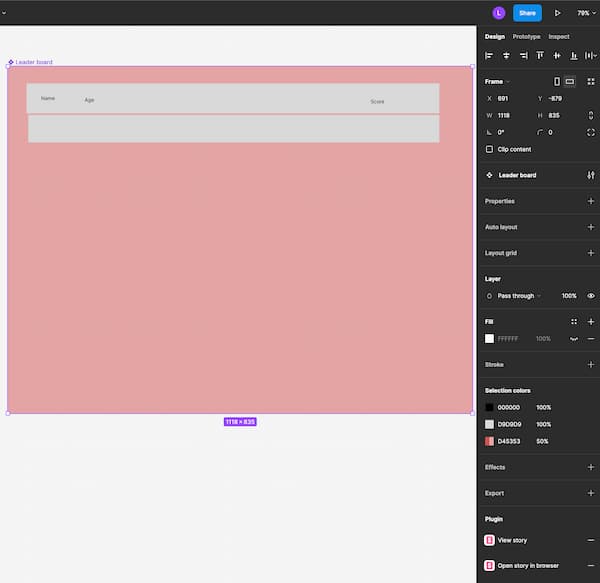
Task: Click the align horizontal centers icon
Action: (x=506, y=56)
